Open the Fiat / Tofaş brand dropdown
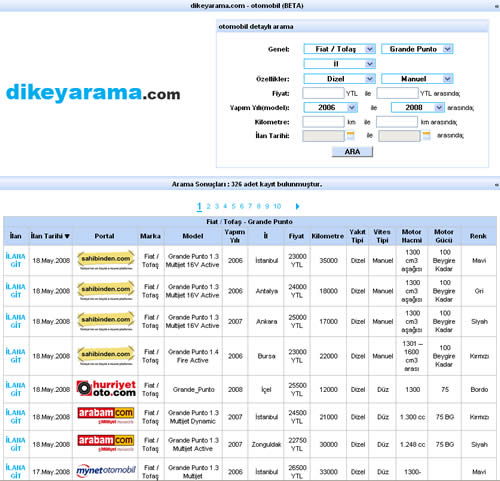This screenshot has width=500, height=481. [x=340, y=49]
